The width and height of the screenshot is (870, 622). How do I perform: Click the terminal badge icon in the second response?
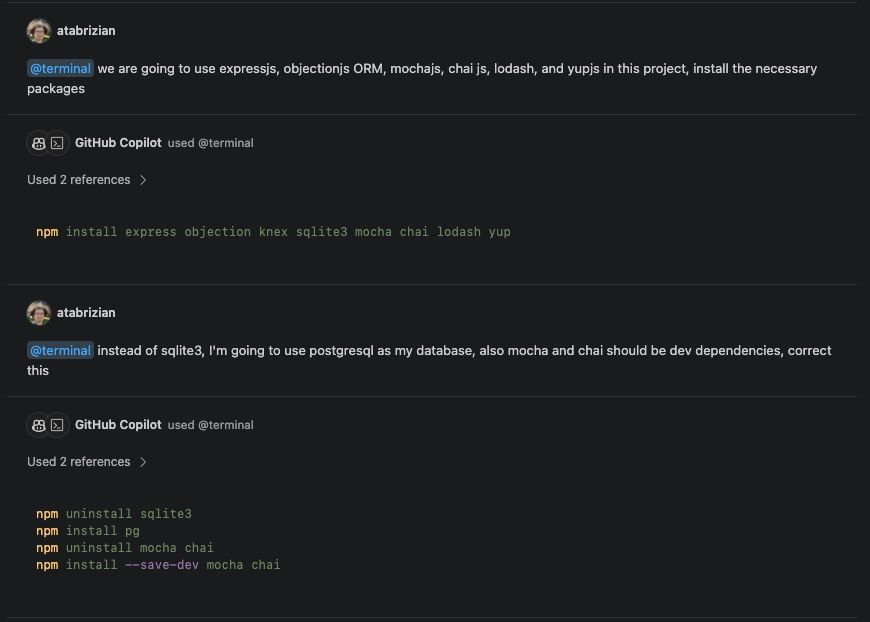coord(57,425)
